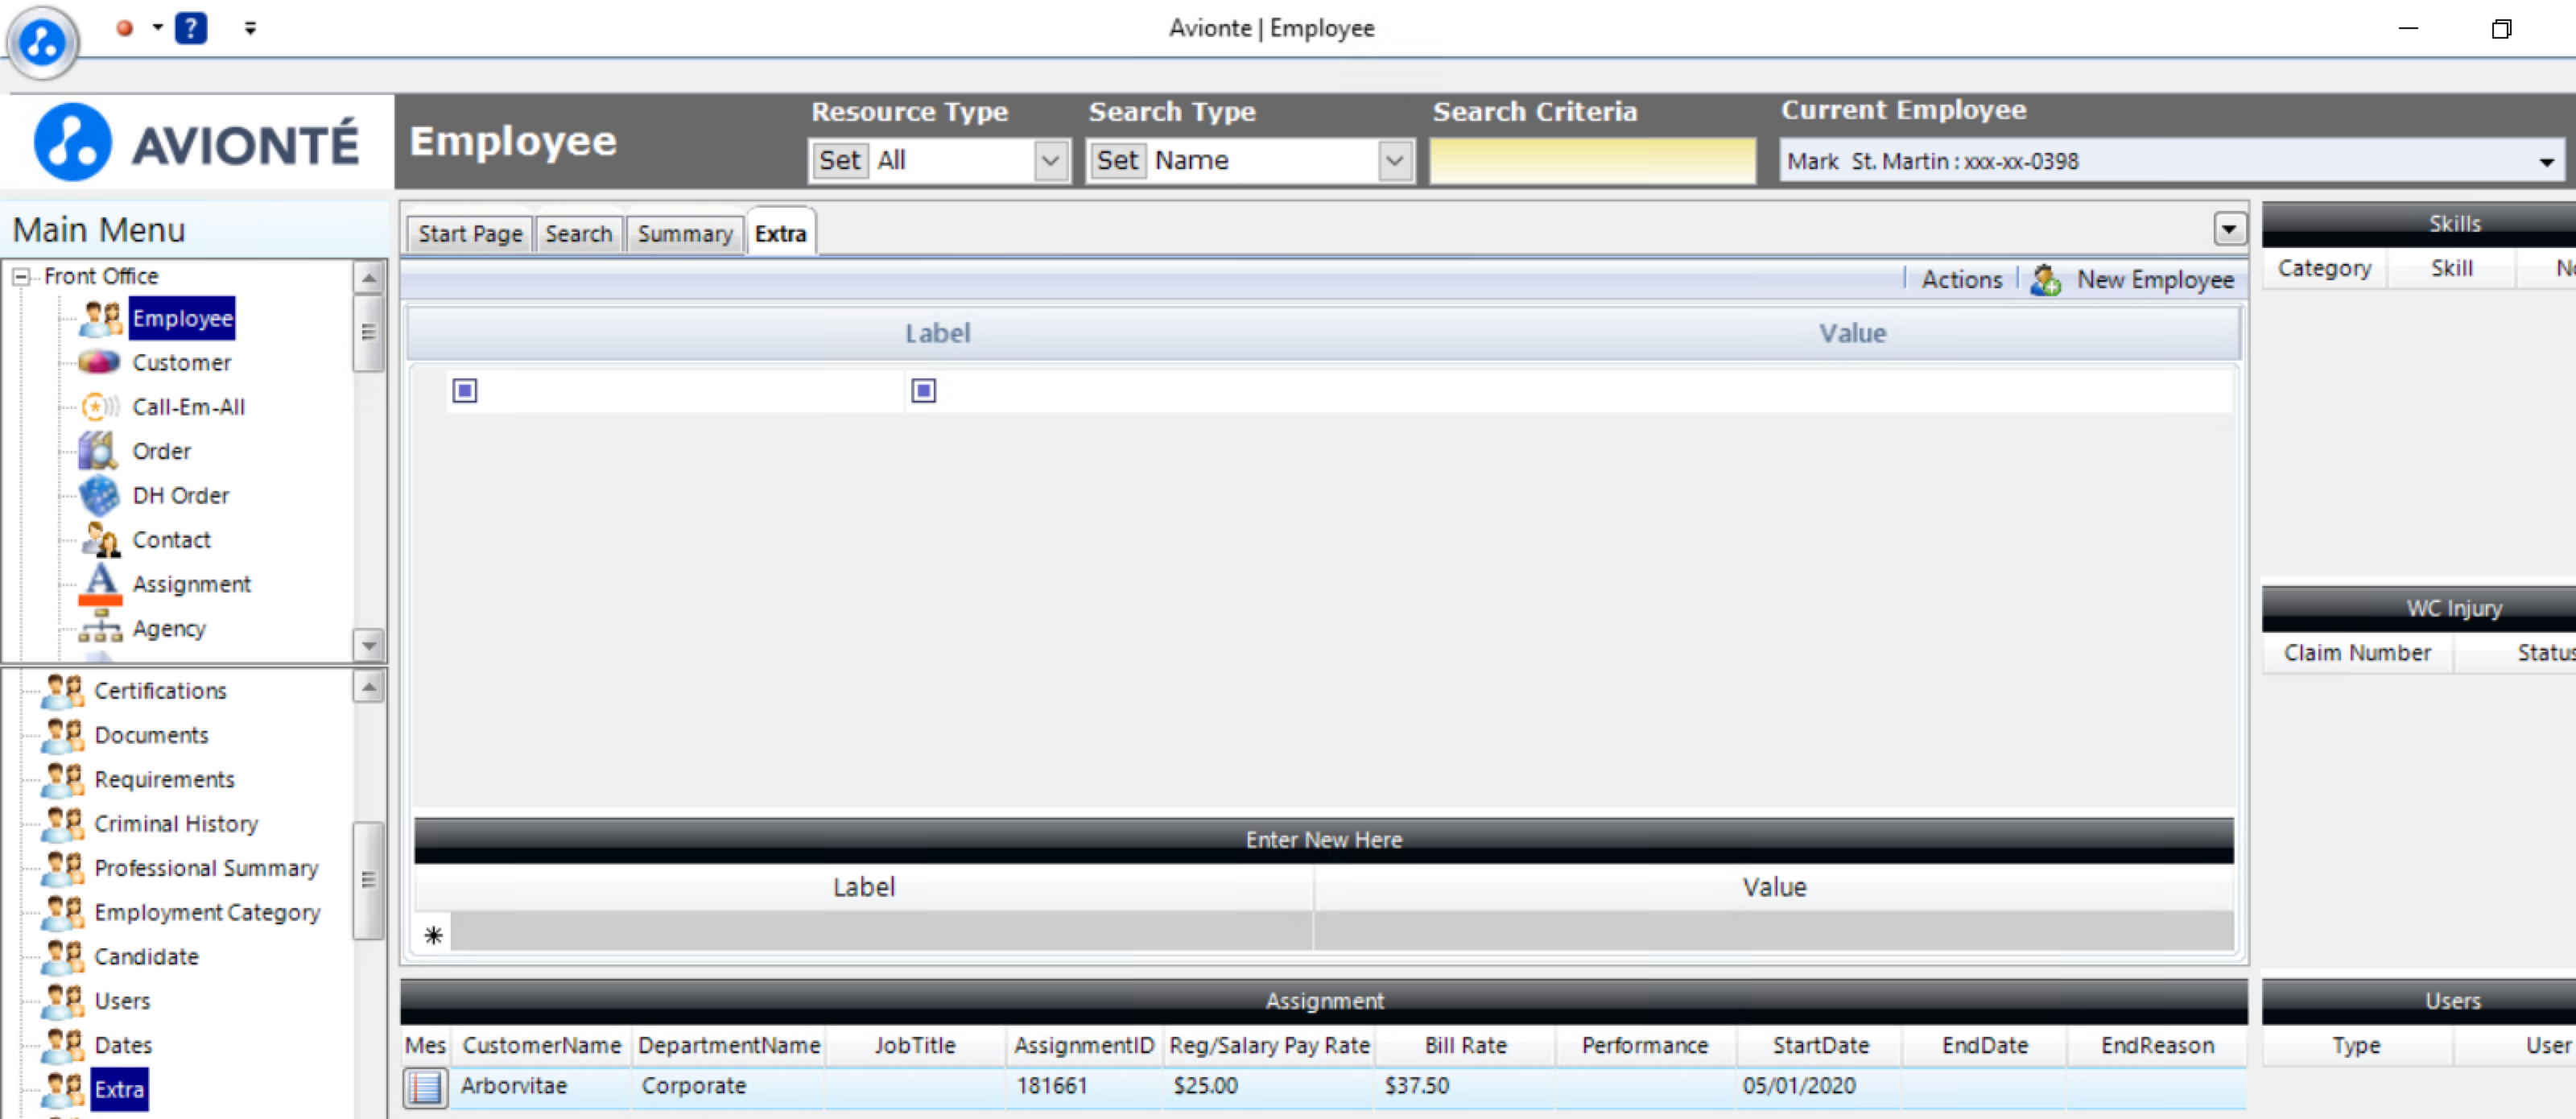This screenshot has width=2576, height=1119.
Task: Switch to the Start Page tab
Action: tap(470, 234)
